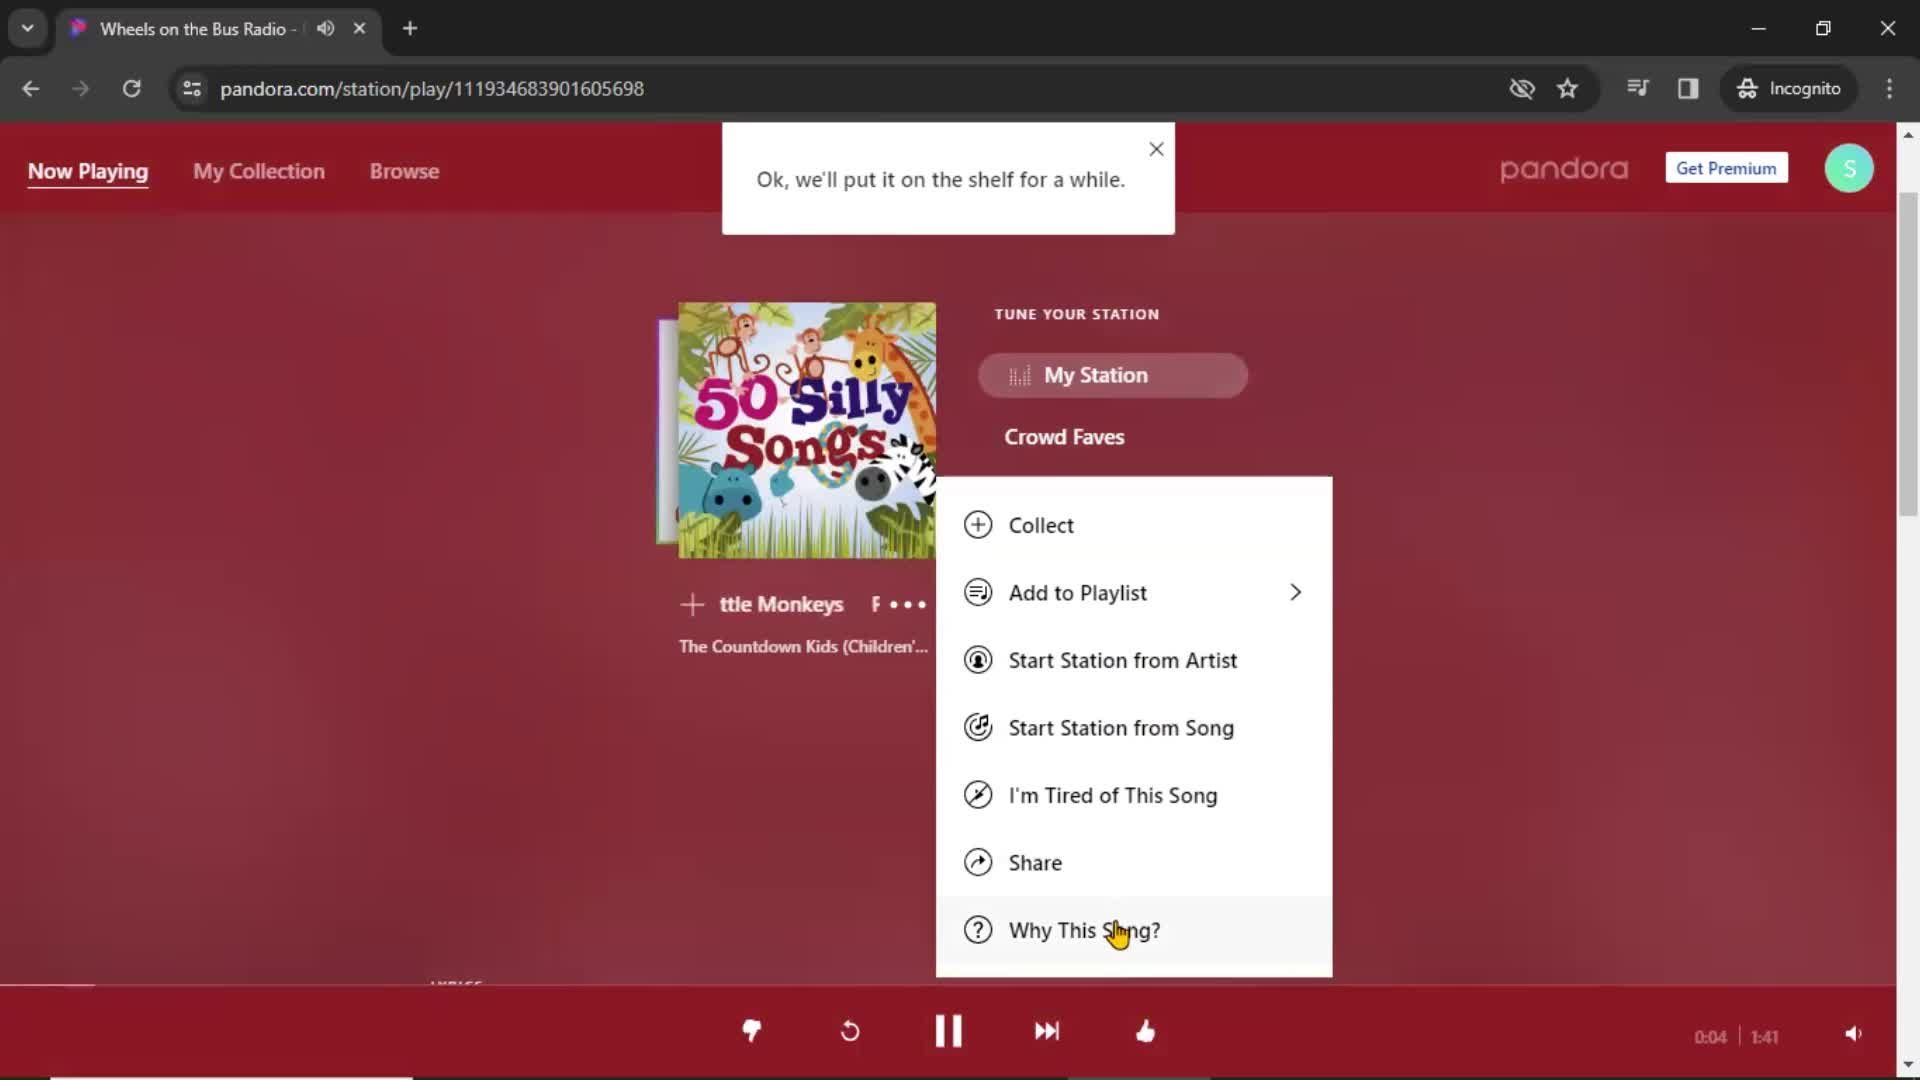
Task: Click the Collect song icon
Action: click(x=977, y=524)
